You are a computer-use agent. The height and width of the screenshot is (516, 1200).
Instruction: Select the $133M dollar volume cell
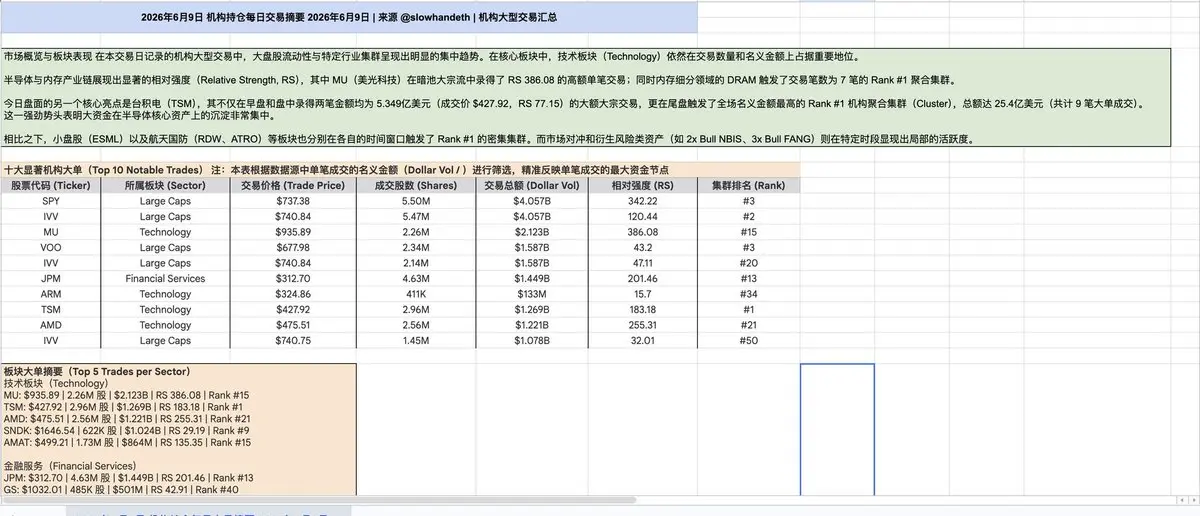(x=531, y=294)
